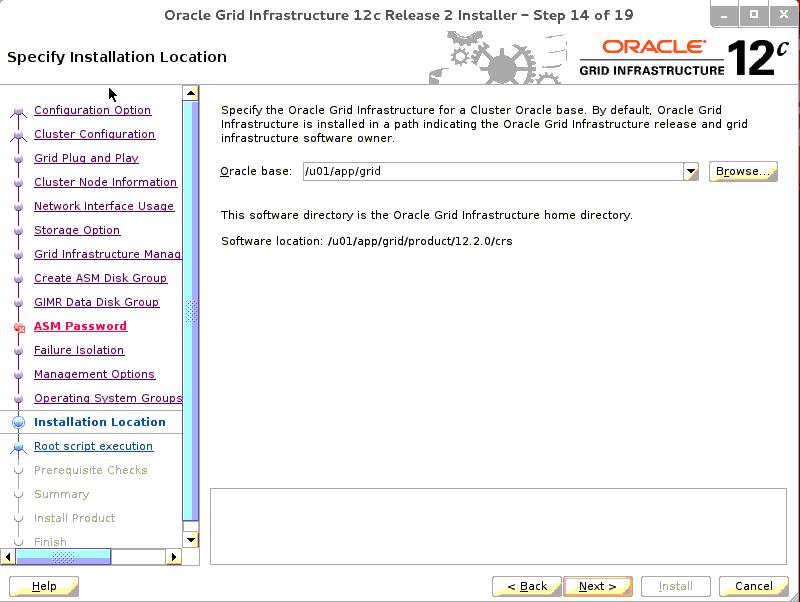The width and height of the screenshot is (800, 602).
Task: Click the Oracle base path field
Action: [x=493, y=171]
